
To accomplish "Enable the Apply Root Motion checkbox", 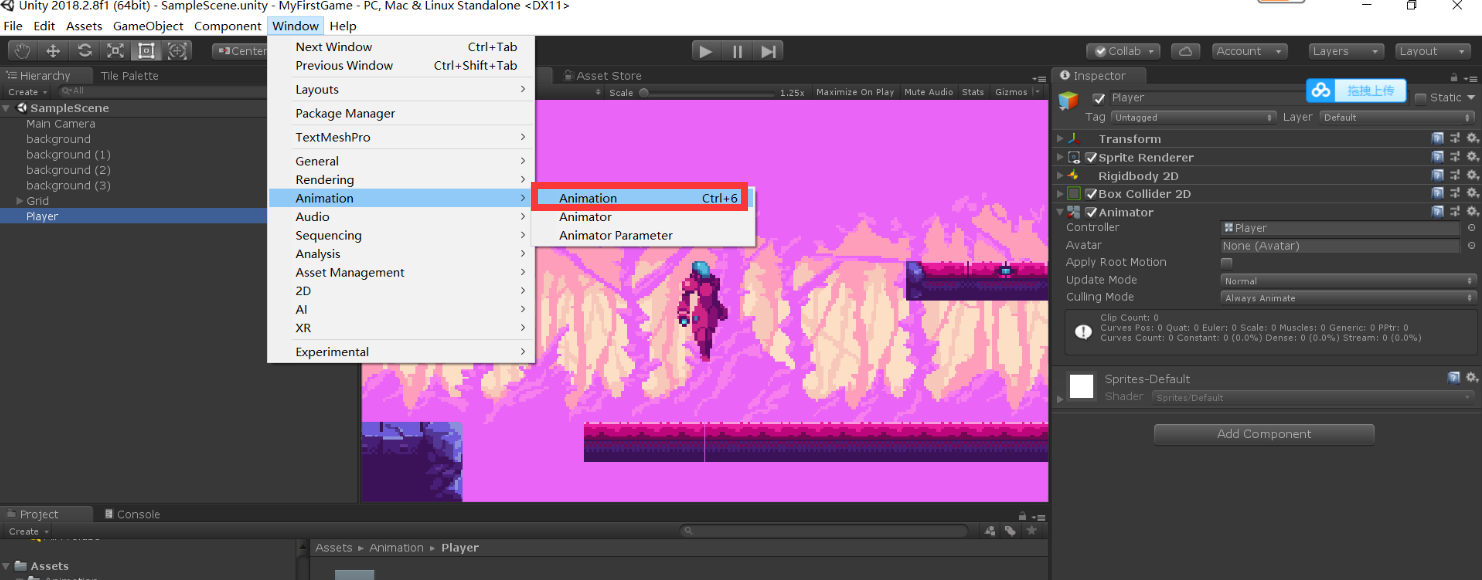I will point(1226,262).
